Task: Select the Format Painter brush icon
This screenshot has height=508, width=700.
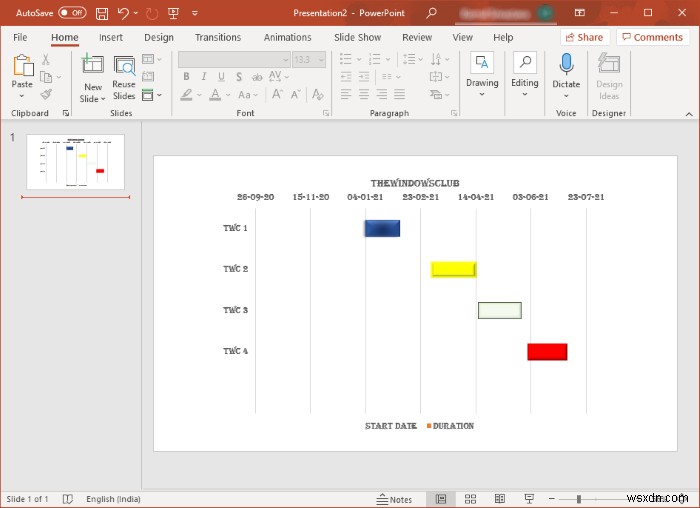Action: [x=46, y=94]
